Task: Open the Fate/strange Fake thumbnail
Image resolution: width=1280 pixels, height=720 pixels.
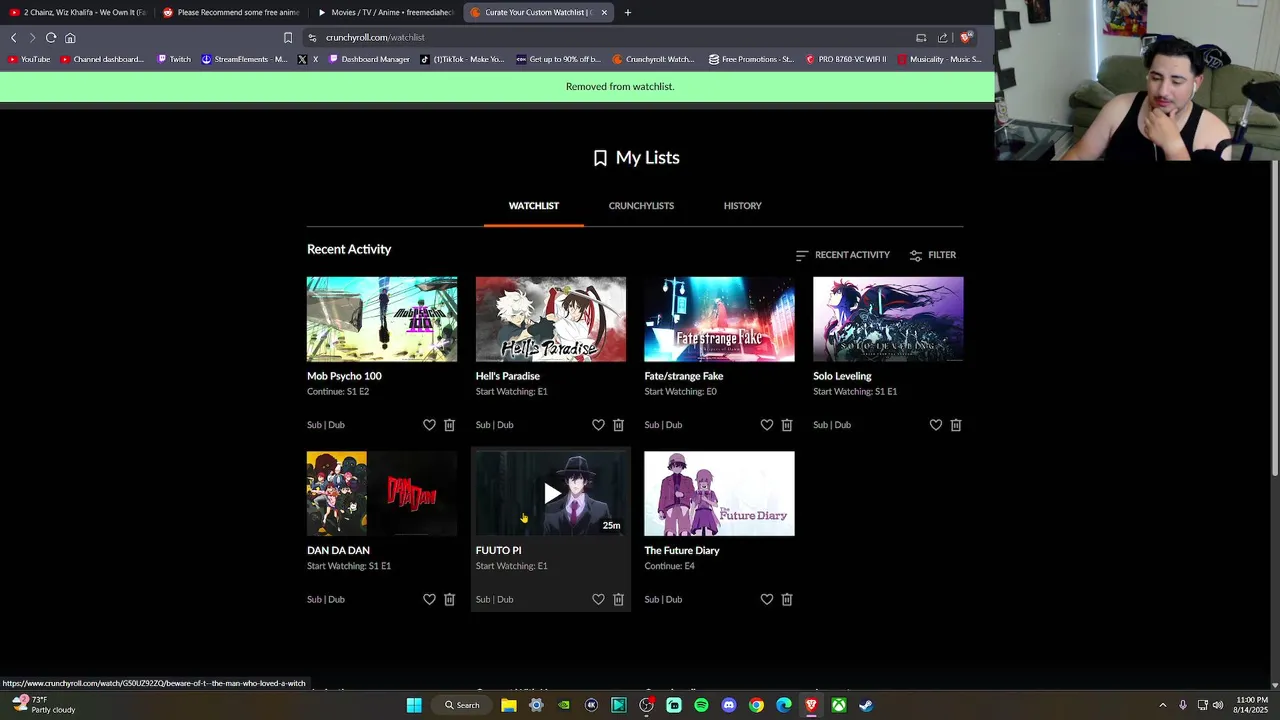Action: tap(719, 319)
